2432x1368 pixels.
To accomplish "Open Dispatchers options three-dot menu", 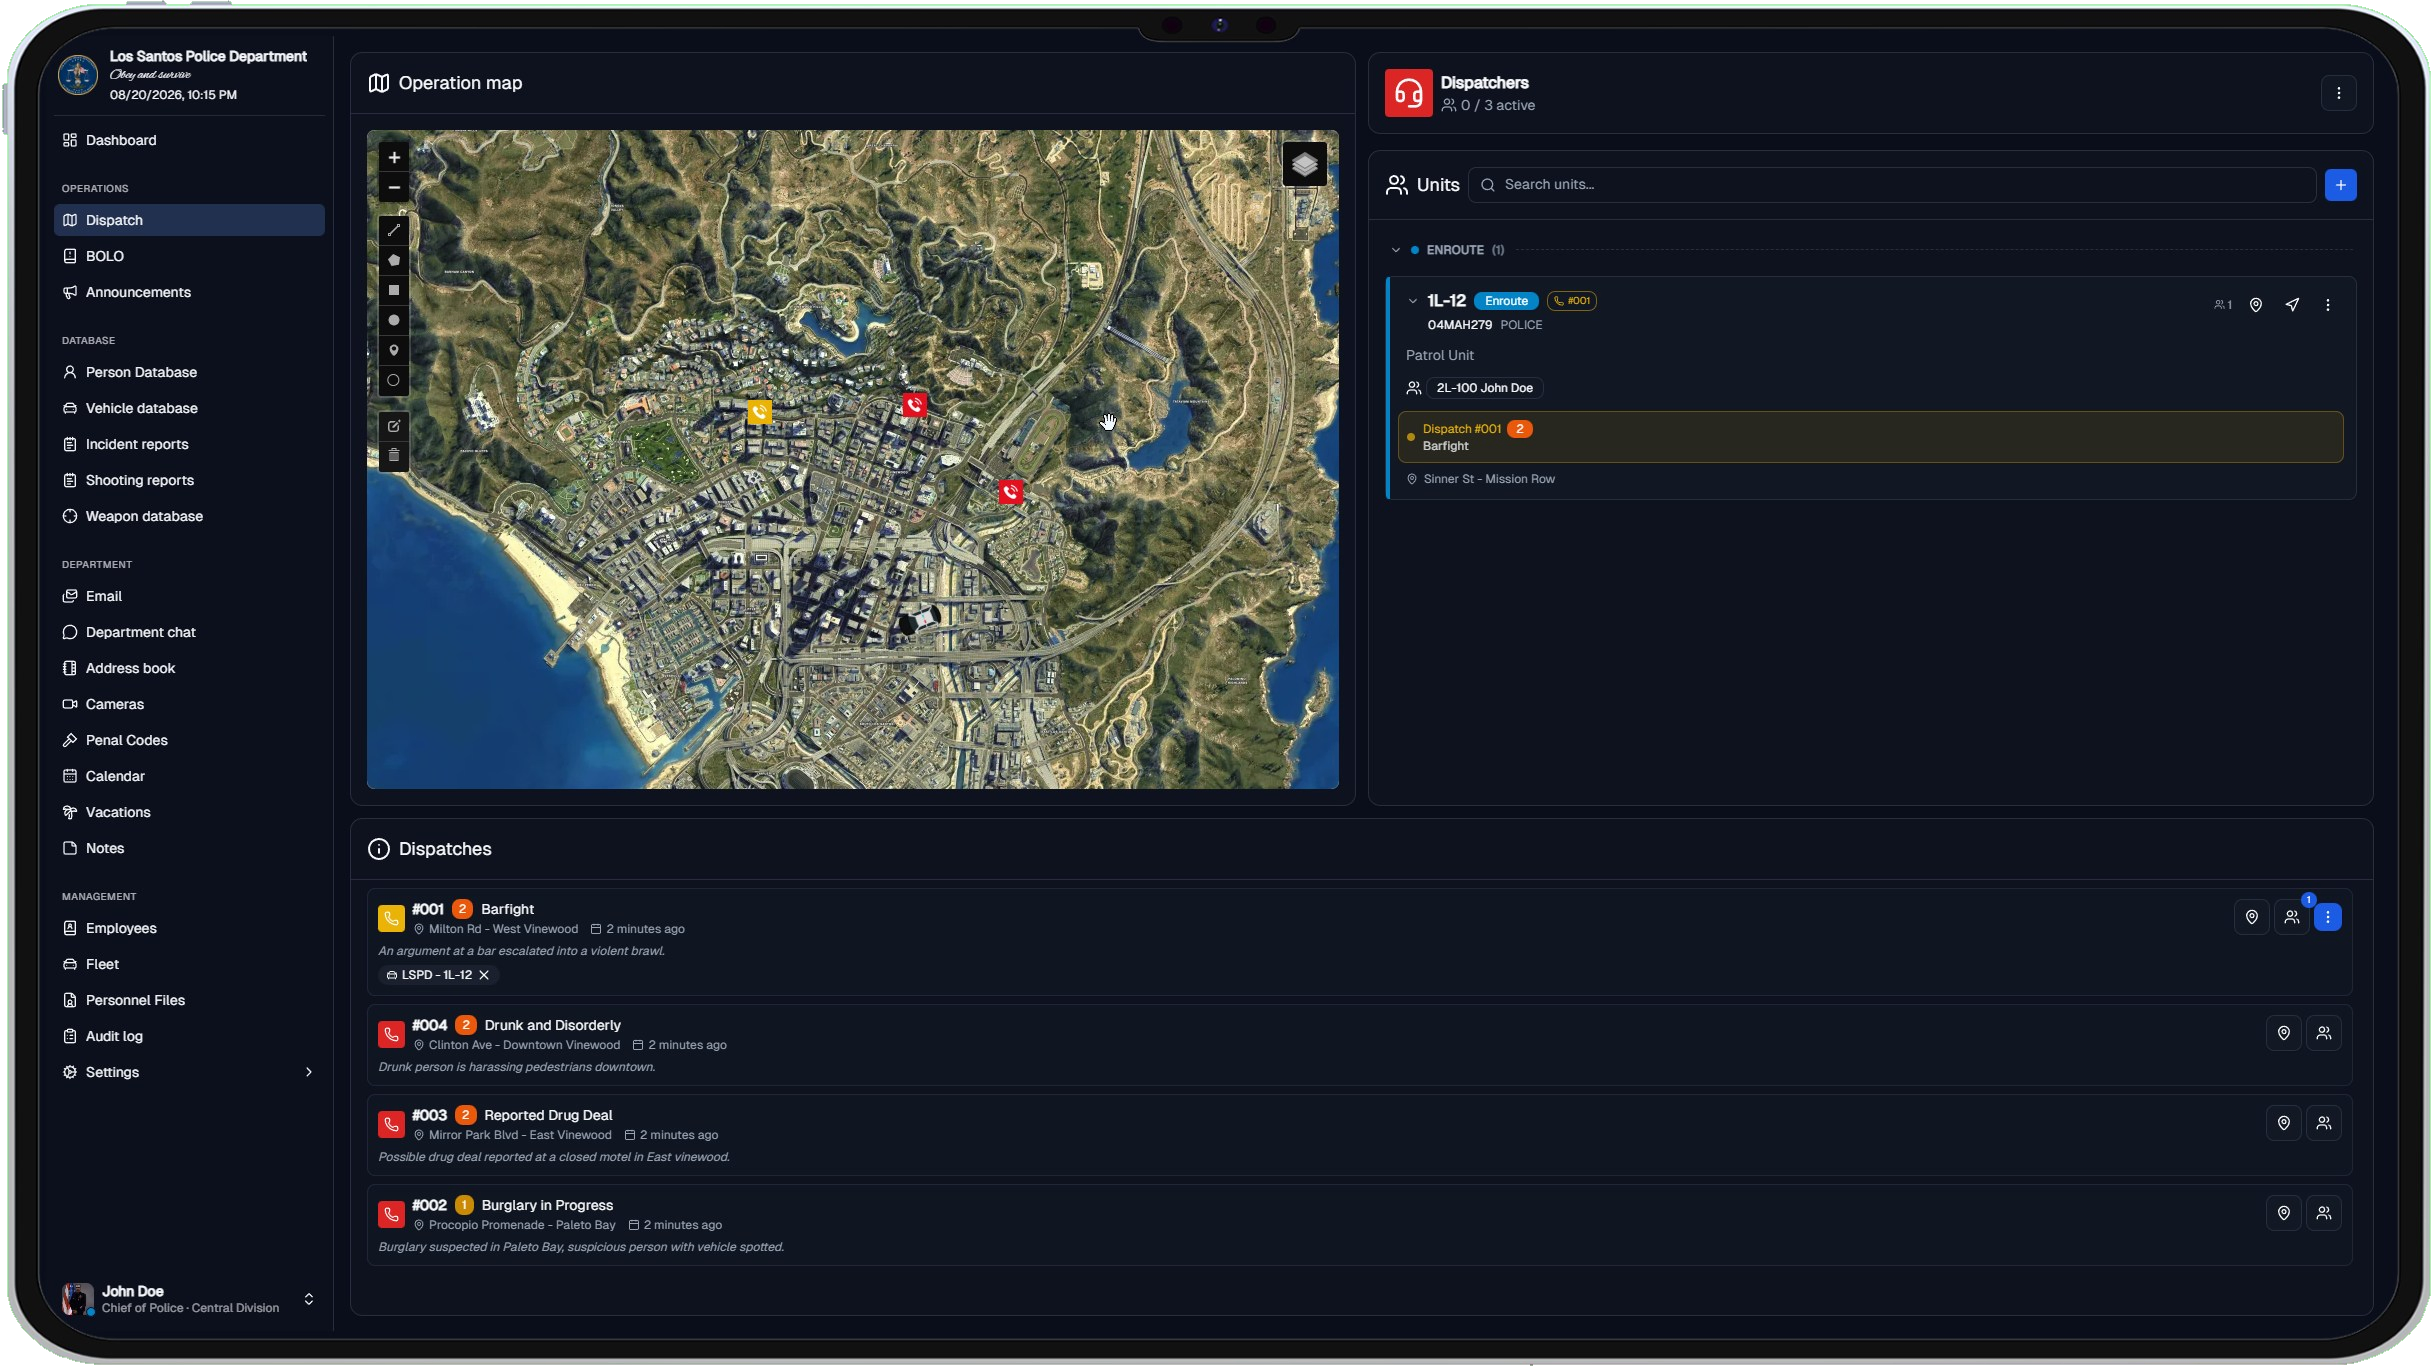I will 2338,93.
